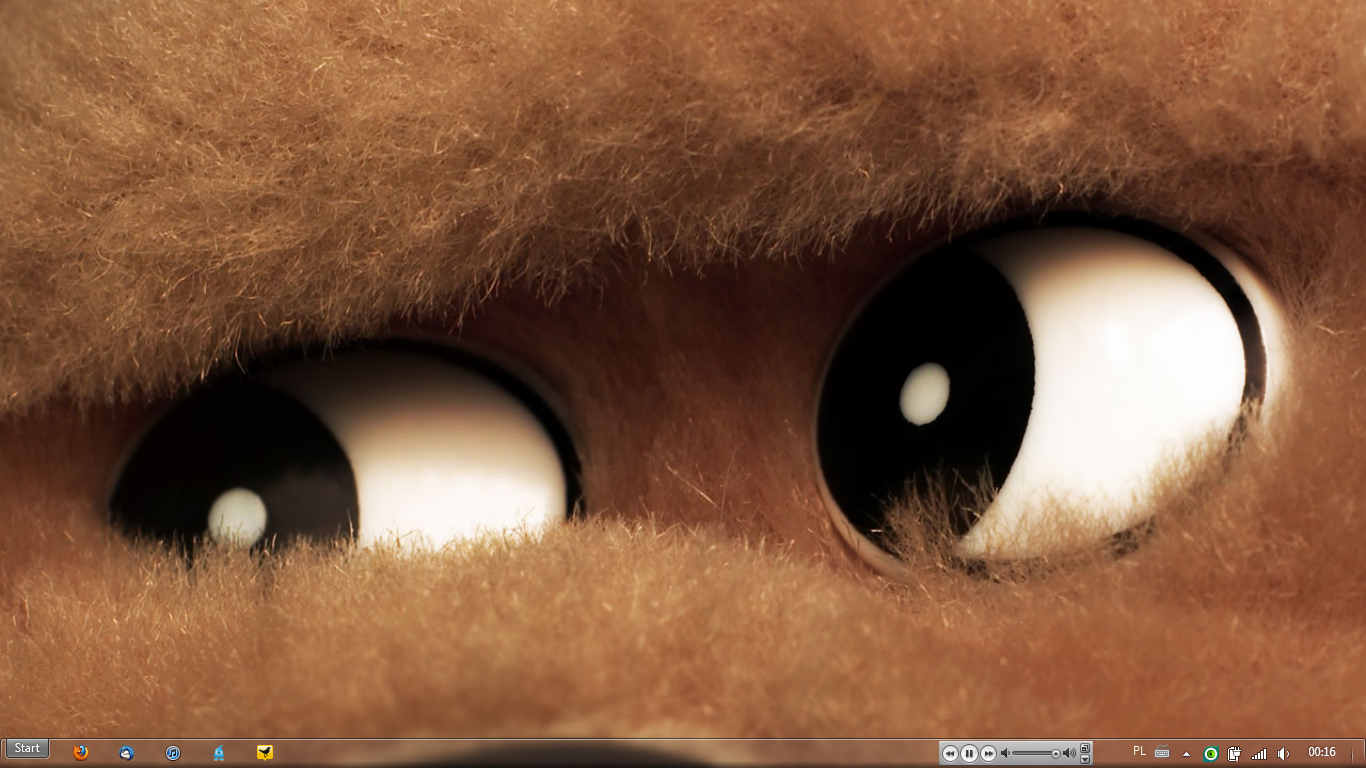Launch Firefox from the taskbar
Image resolution: width=1366 pixels, height=768 pixels.
(x=81, y=752)
